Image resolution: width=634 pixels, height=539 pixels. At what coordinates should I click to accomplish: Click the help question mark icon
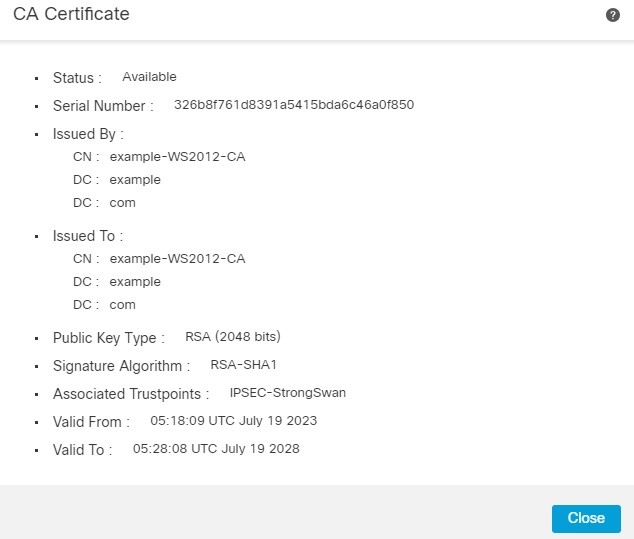[x=613, y=16]
